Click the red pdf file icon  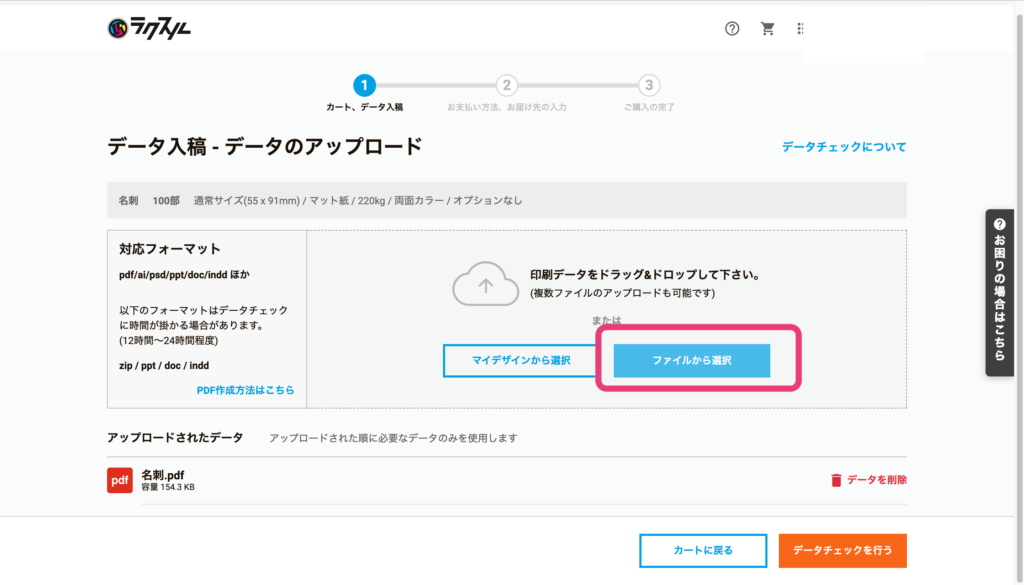point(120,481)
